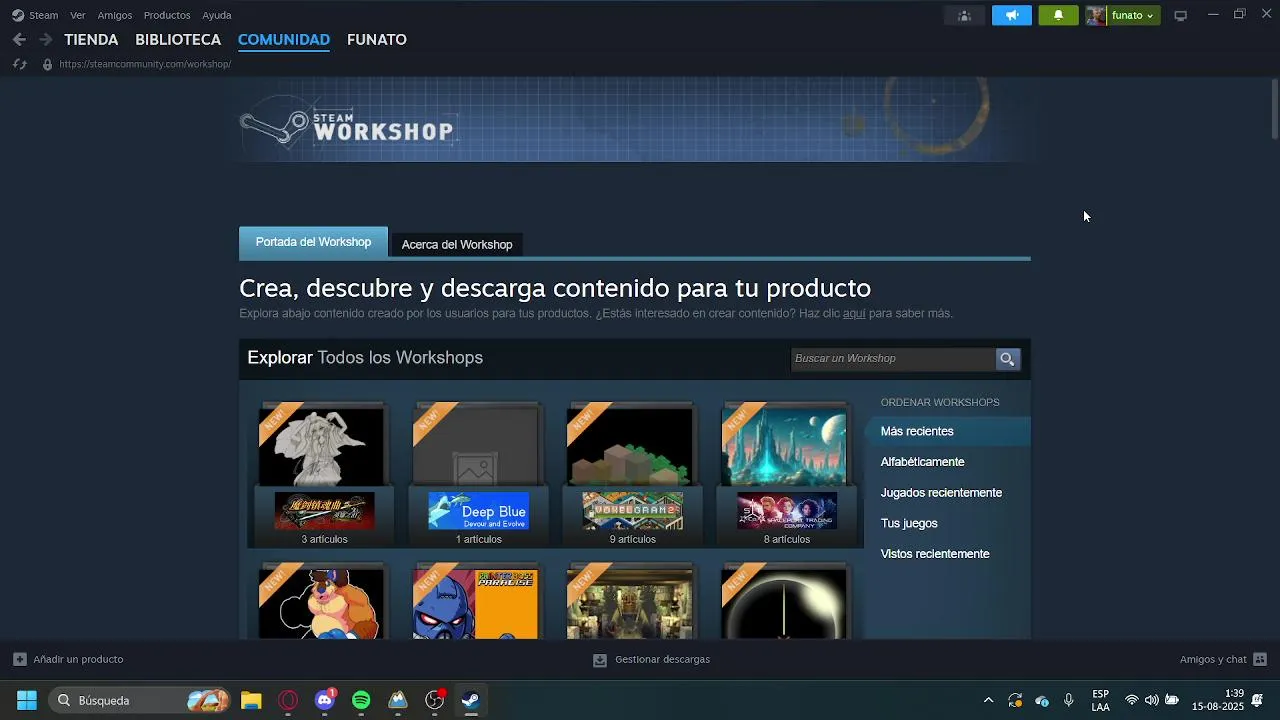
Task: Reload the page with refresh icon
Action: pos(19,64)
